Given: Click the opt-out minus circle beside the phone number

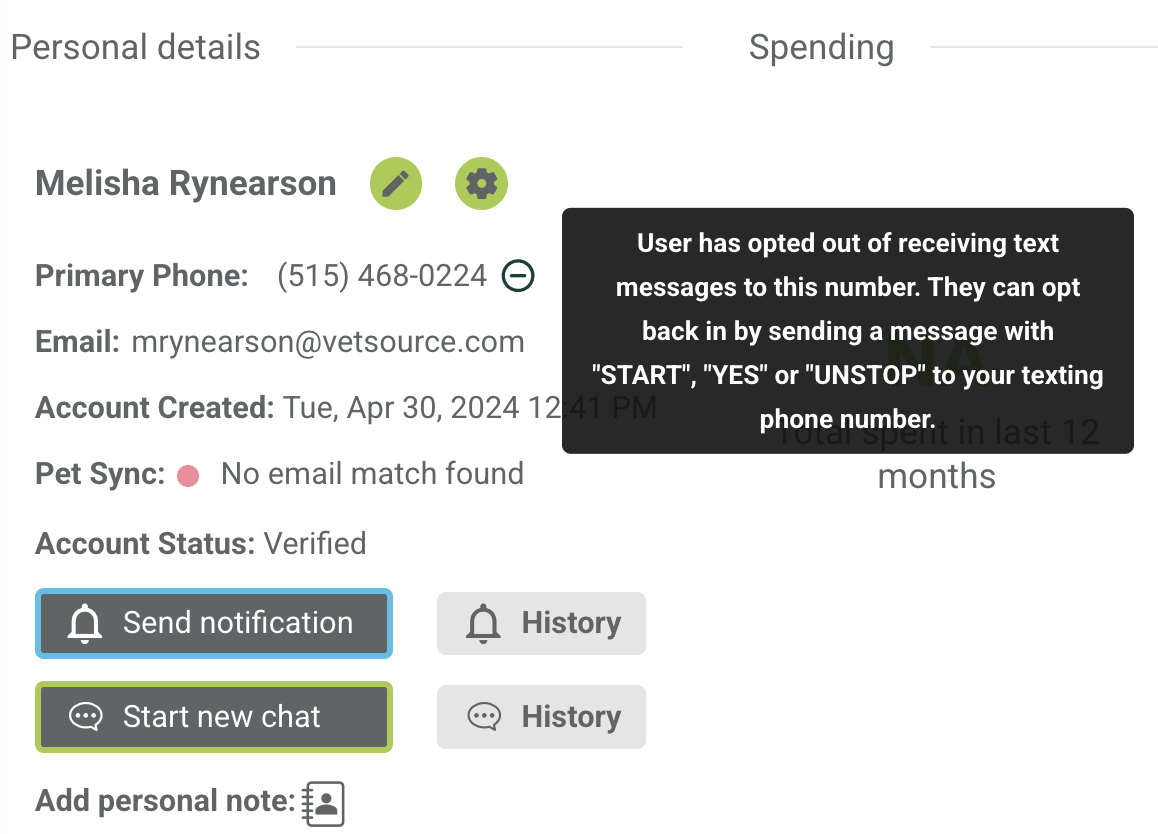Looking at the screenshot, I should pyautogui.click(x=518, y=275).
